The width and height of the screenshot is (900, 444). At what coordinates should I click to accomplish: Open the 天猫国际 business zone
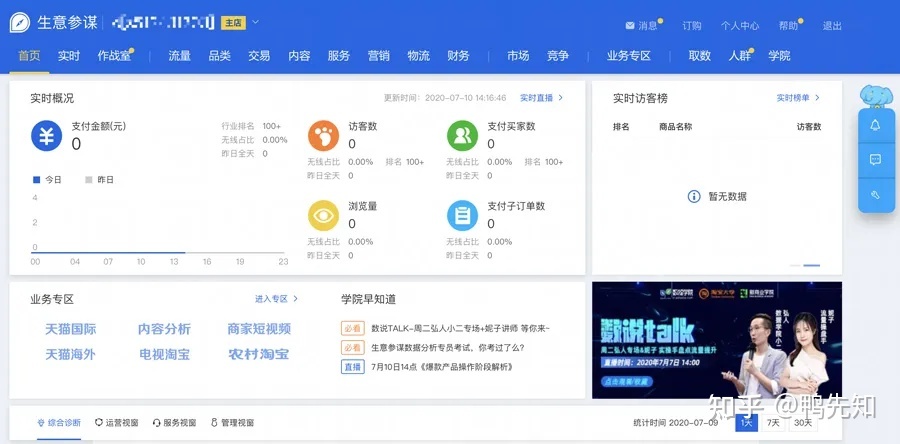(x=71, y=329)
